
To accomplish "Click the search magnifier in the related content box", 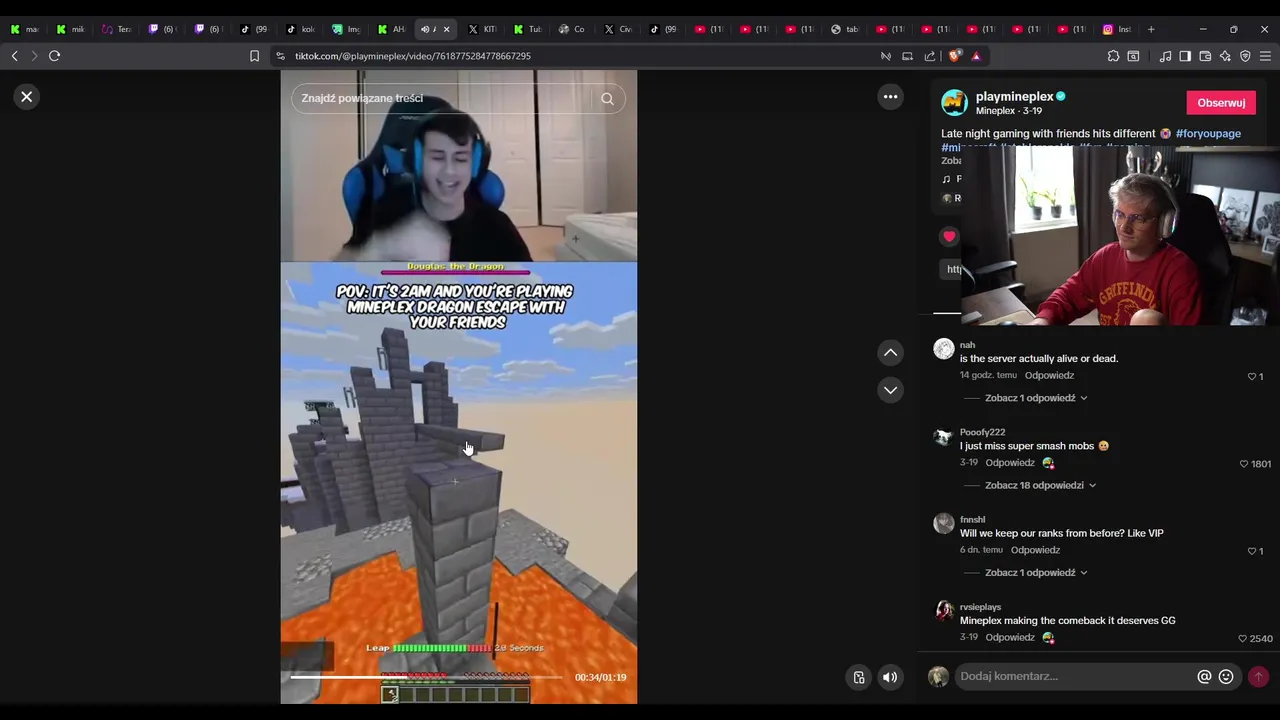I will pyautogui.click(x=607, y=99).
